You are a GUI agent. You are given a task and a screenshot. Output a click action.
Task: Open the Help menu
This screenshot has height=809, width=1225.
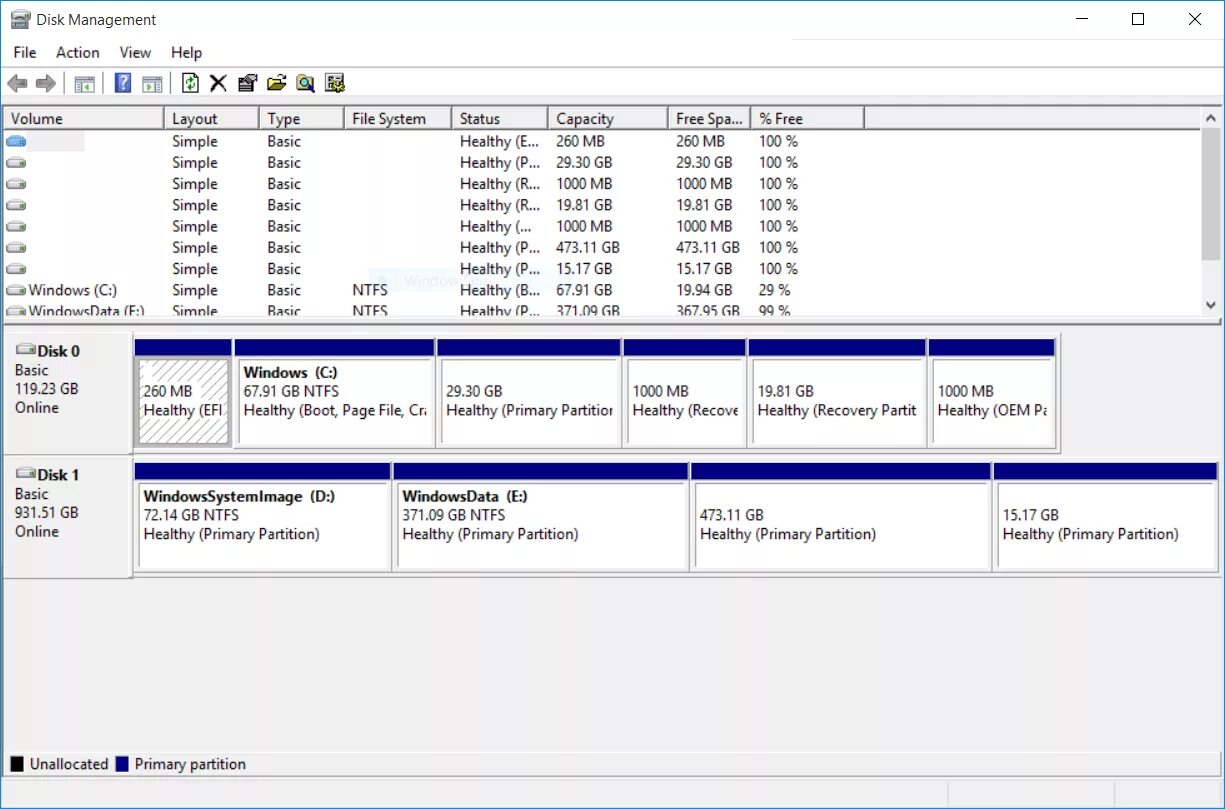tap(186, 53)
